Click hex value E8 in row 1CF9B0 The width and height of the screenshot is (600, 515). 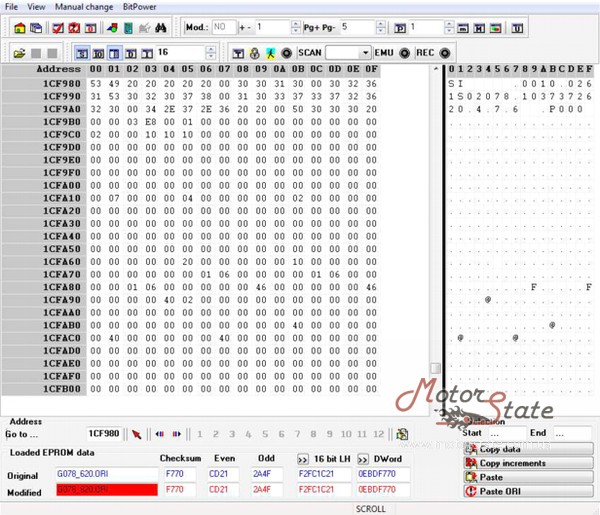[151, 122]
